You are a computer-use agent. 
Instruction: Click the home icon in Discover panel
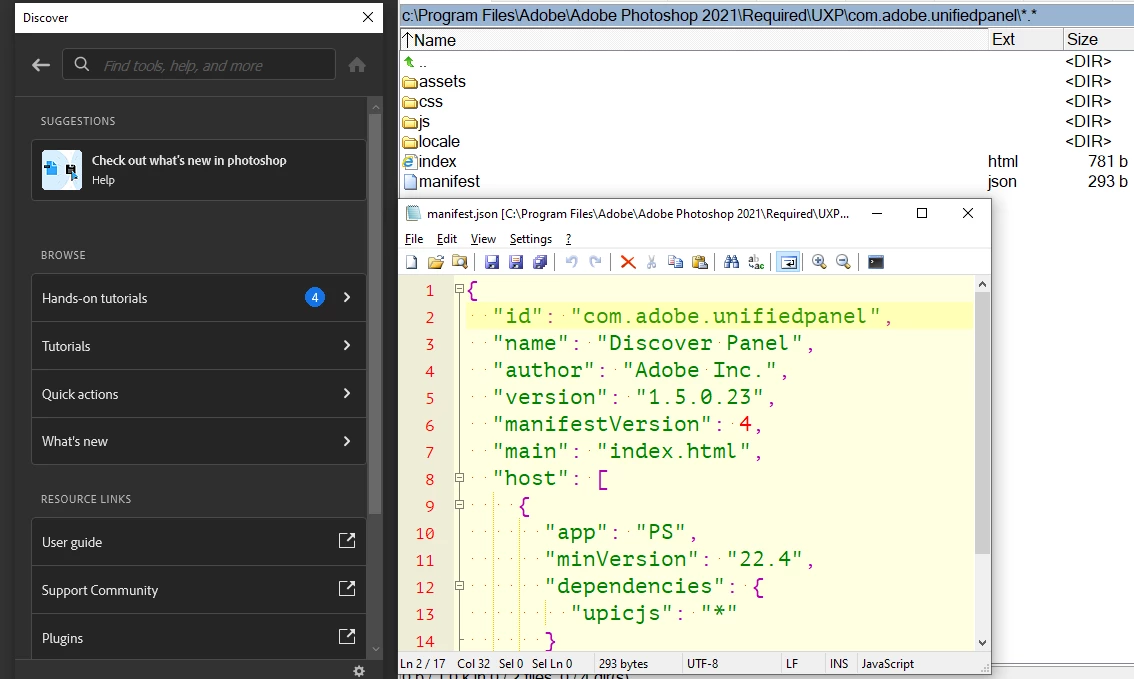[357, 65]
